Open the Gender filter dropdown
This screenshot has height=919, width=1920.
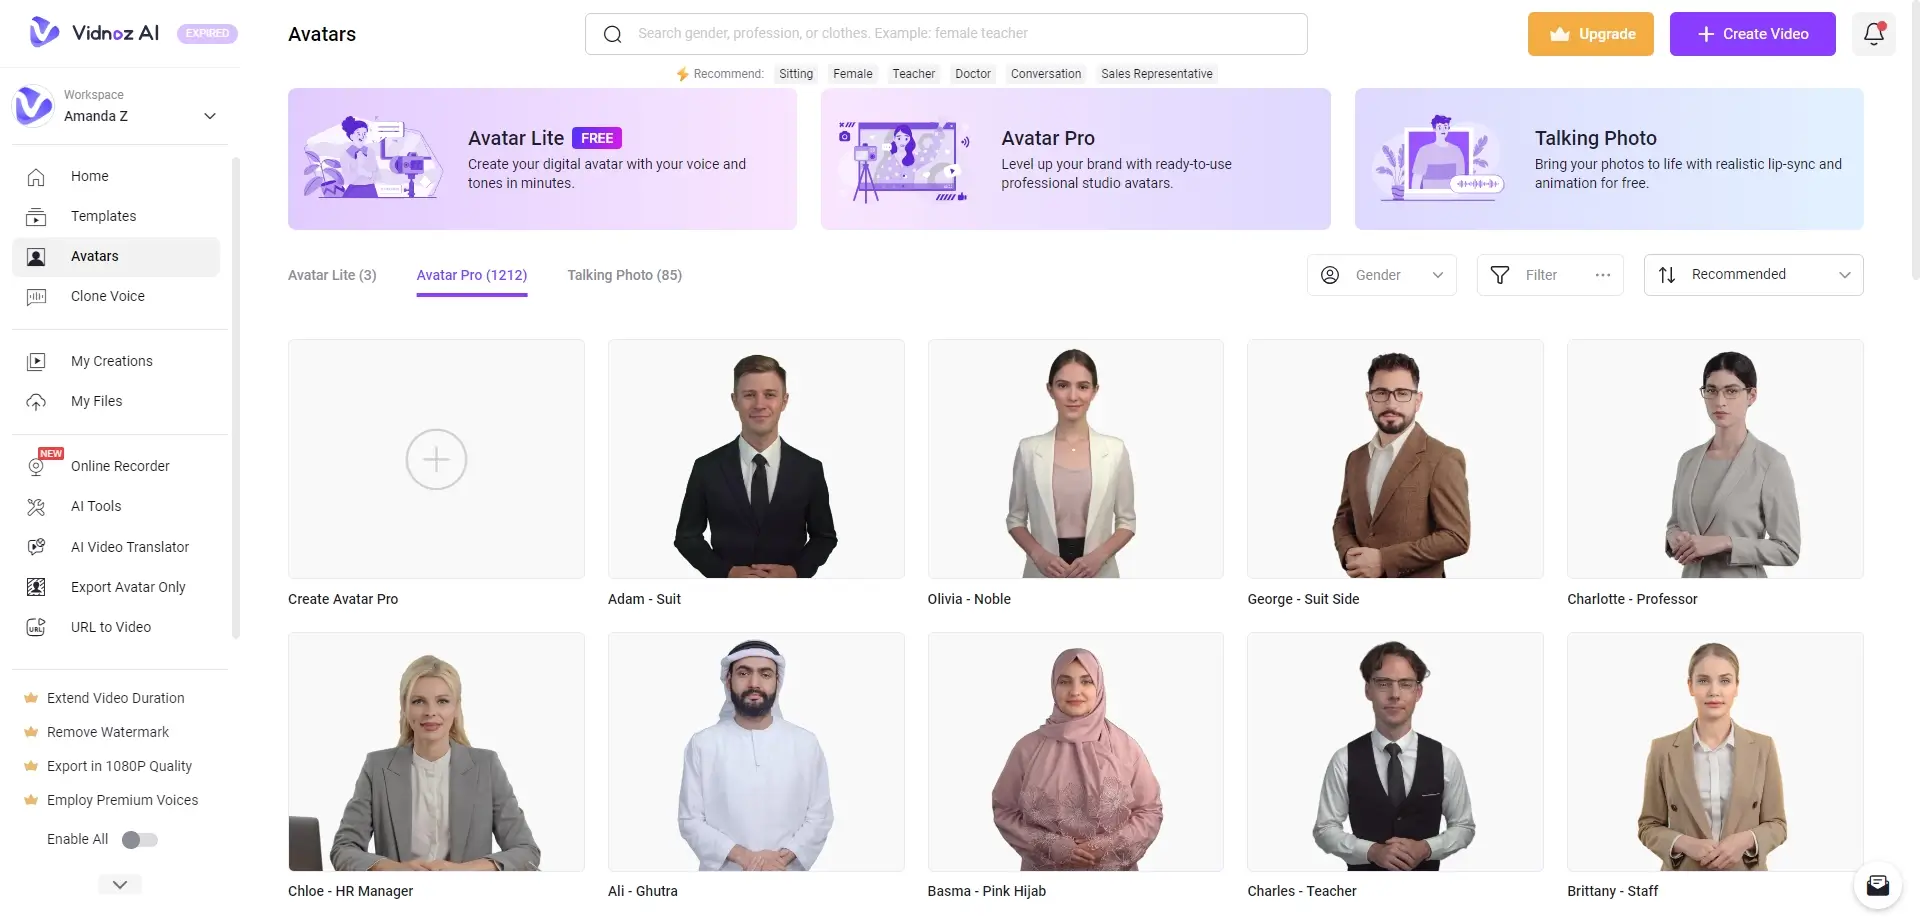1382,274
